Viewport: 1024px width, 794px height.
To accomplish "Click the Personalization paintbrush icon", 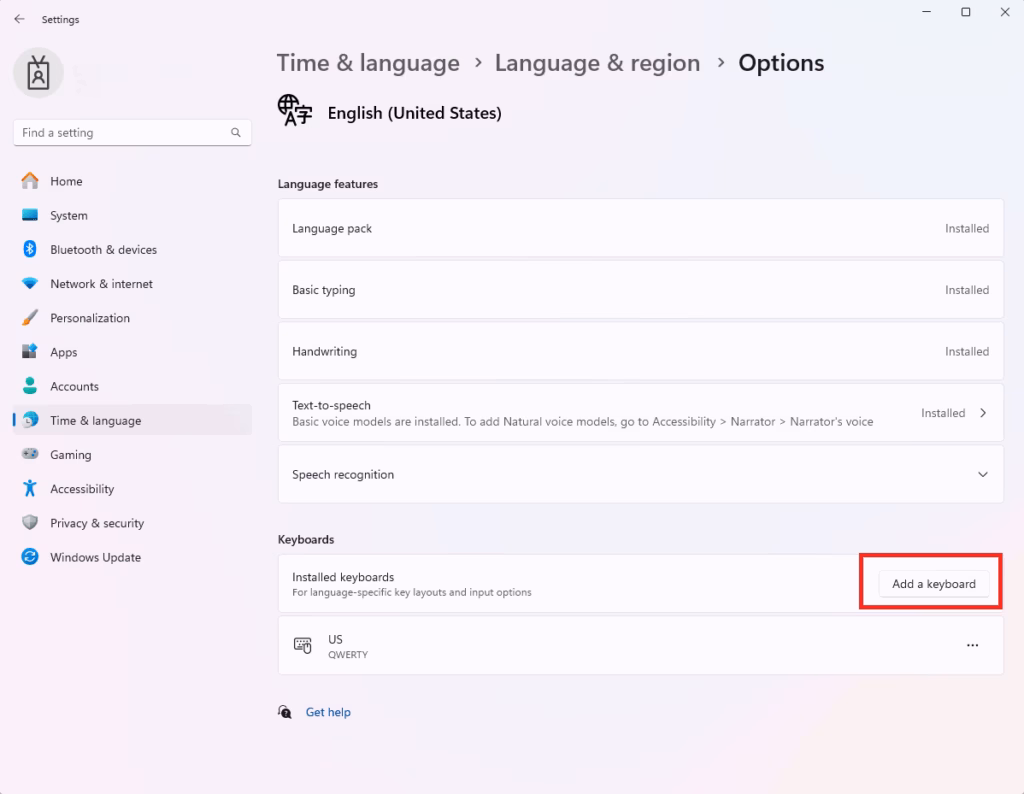I will (x=30, y=317).
